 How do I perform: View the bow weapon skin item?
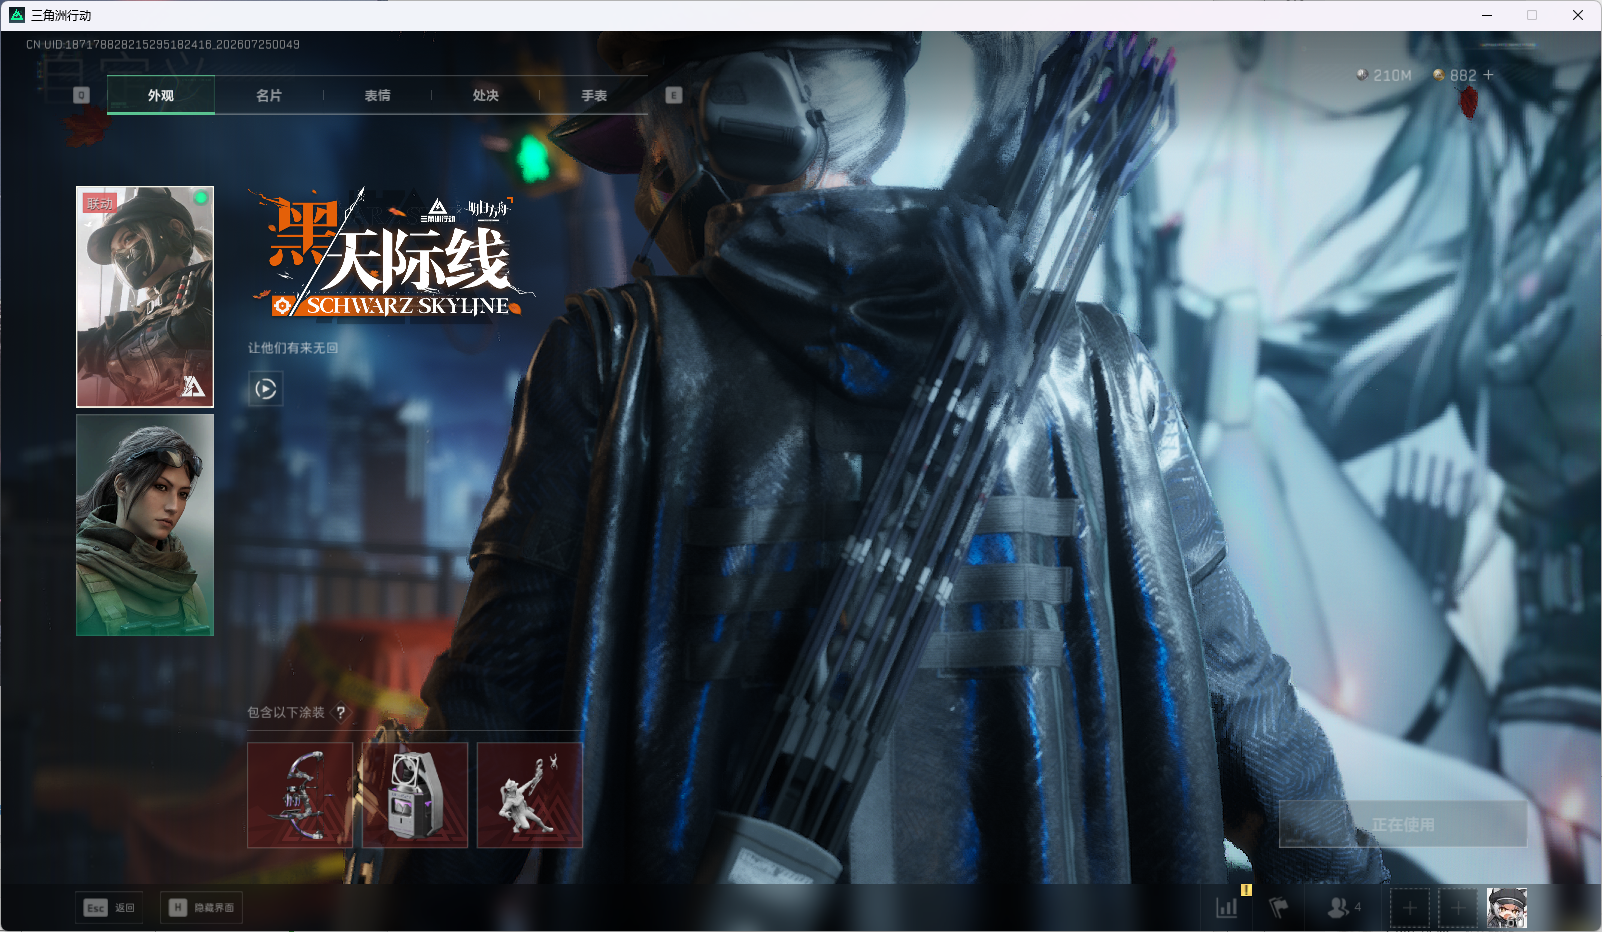point(300,795)
